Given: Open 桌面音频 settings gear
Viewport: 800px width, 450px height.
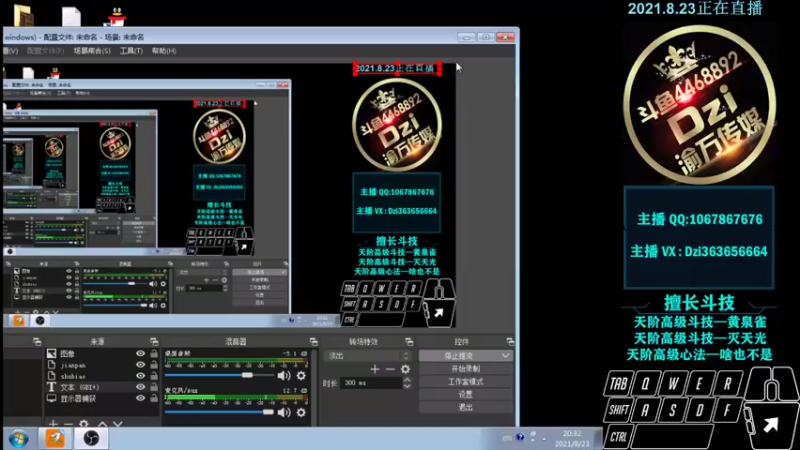Looking at the screenshot, I should click(x=301, y=376).
